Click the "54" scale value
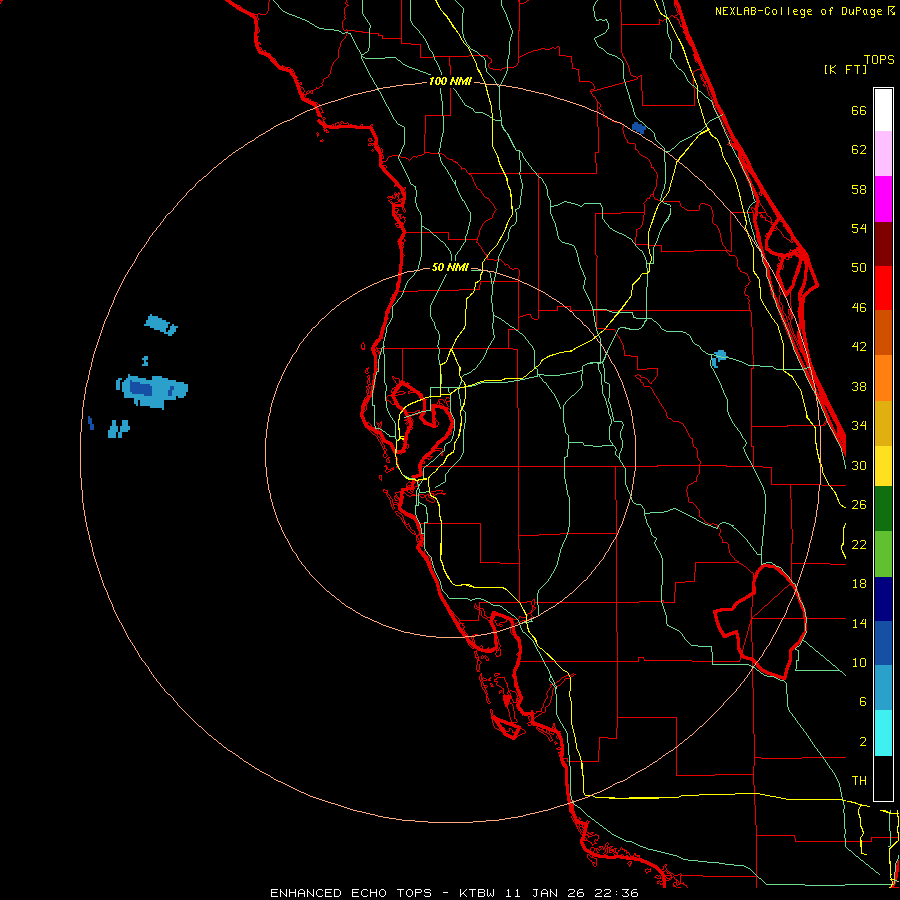 coord(859,228)
